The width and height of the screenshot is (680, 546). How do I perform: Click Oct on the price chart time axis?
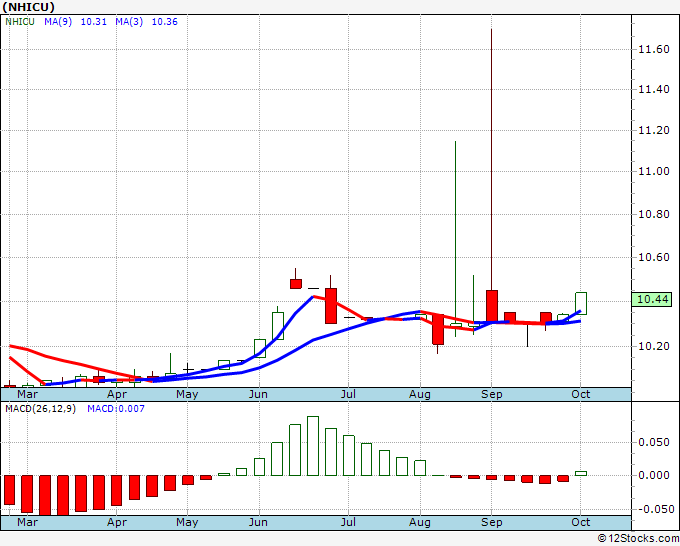click(581, 394)
